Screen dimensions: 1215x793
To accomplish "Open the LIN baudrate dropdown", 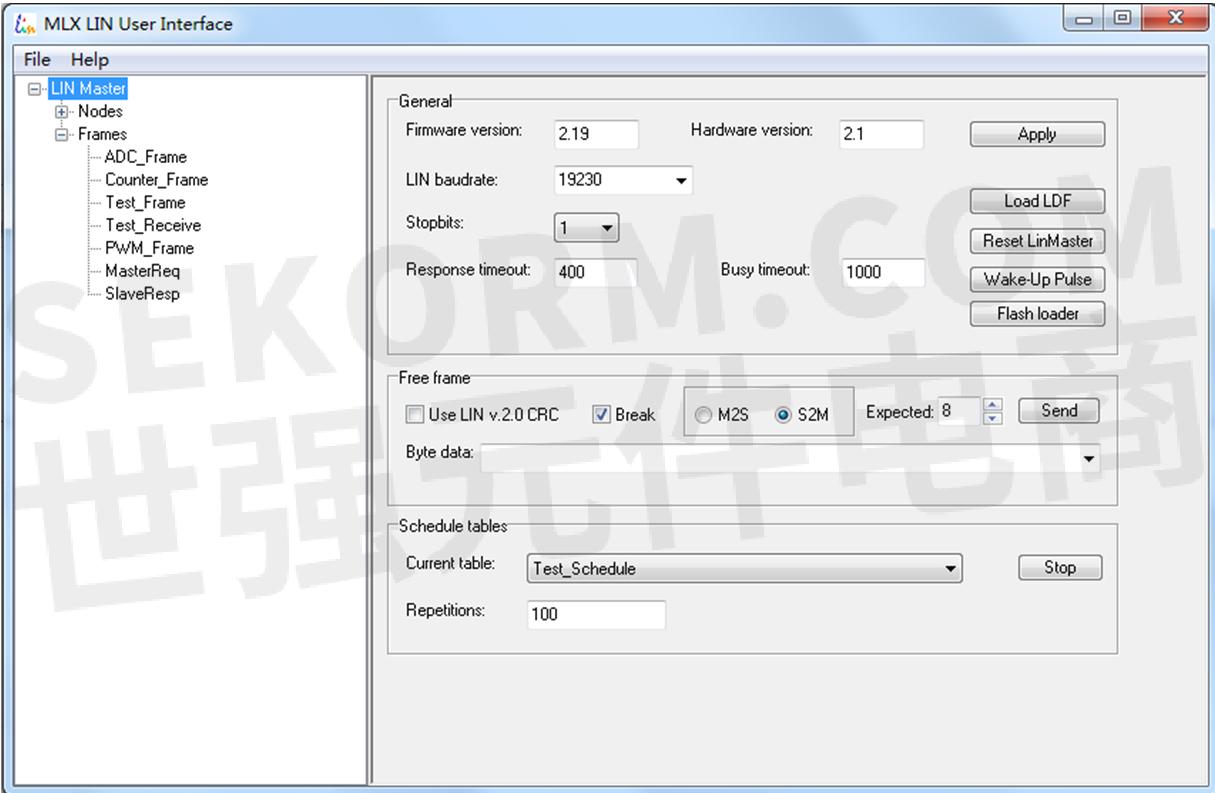I will tap(681, 182).
